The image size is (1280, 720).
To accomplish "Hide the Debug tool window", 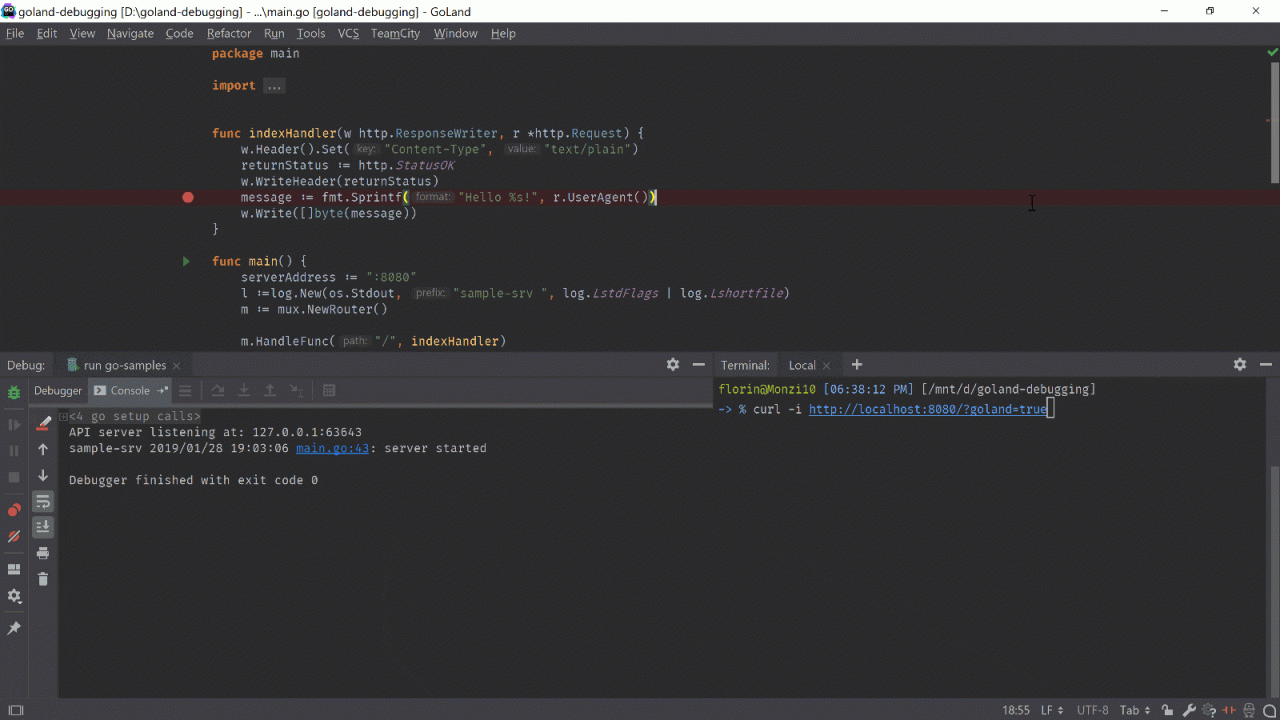I will pyautogui.click(x=699, y=365).
